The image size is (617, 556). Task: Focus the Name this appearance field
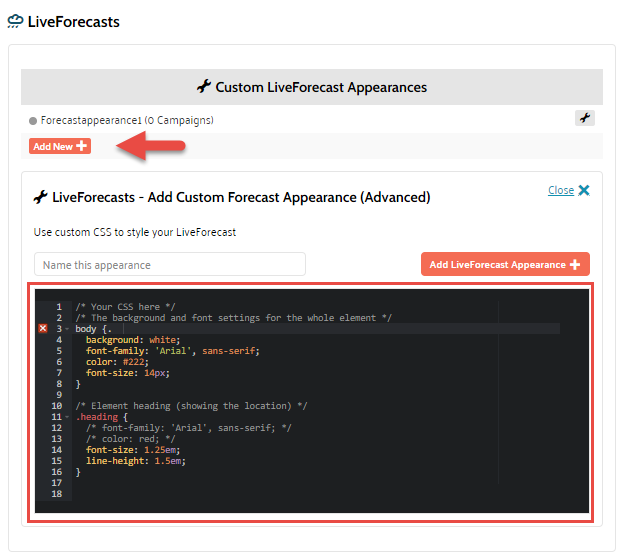(x=170, y=265)
